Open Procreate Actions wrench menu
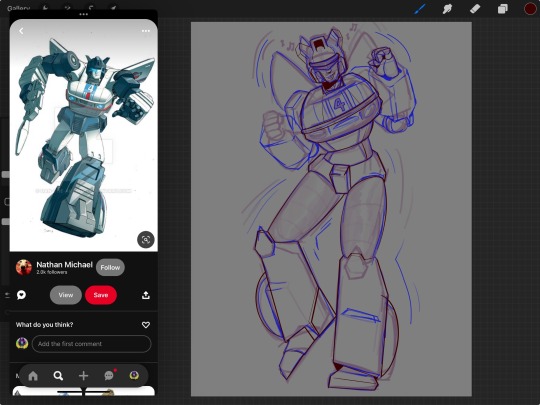540x405 pixels. click(45, 8)
